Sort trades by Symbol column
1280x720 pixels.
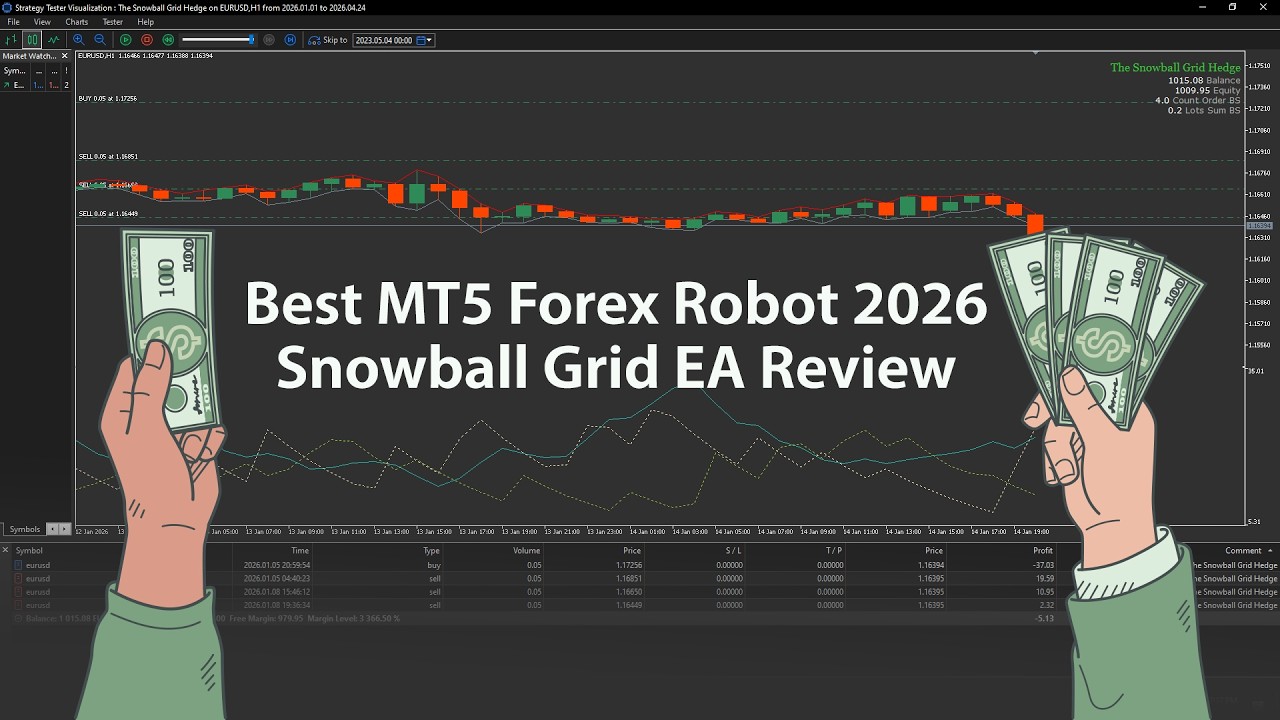(29, 550)
